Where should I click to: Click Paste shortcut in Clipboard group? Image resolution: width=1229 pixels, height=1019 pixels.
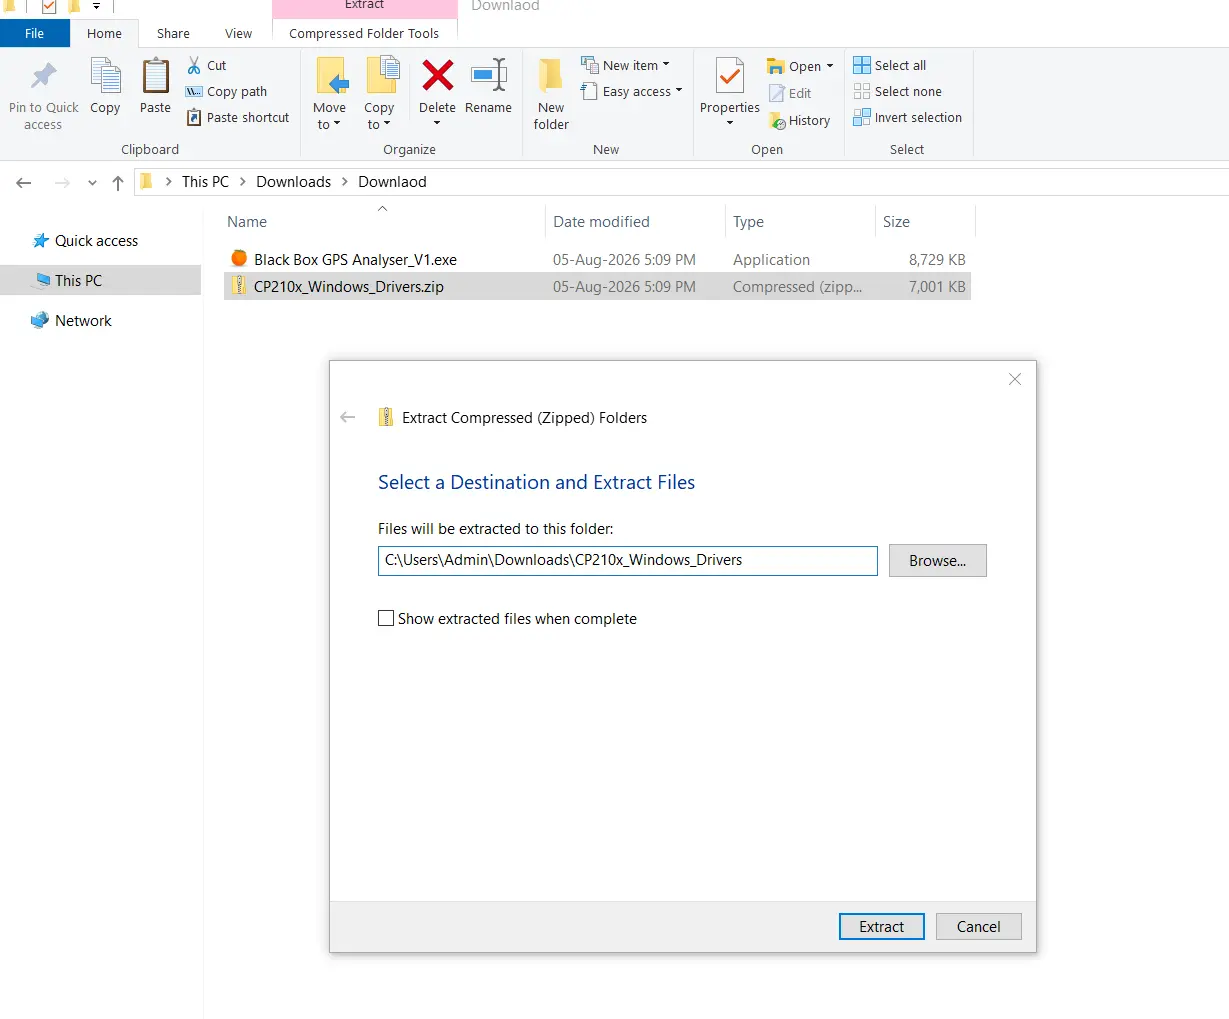[238, 117]
